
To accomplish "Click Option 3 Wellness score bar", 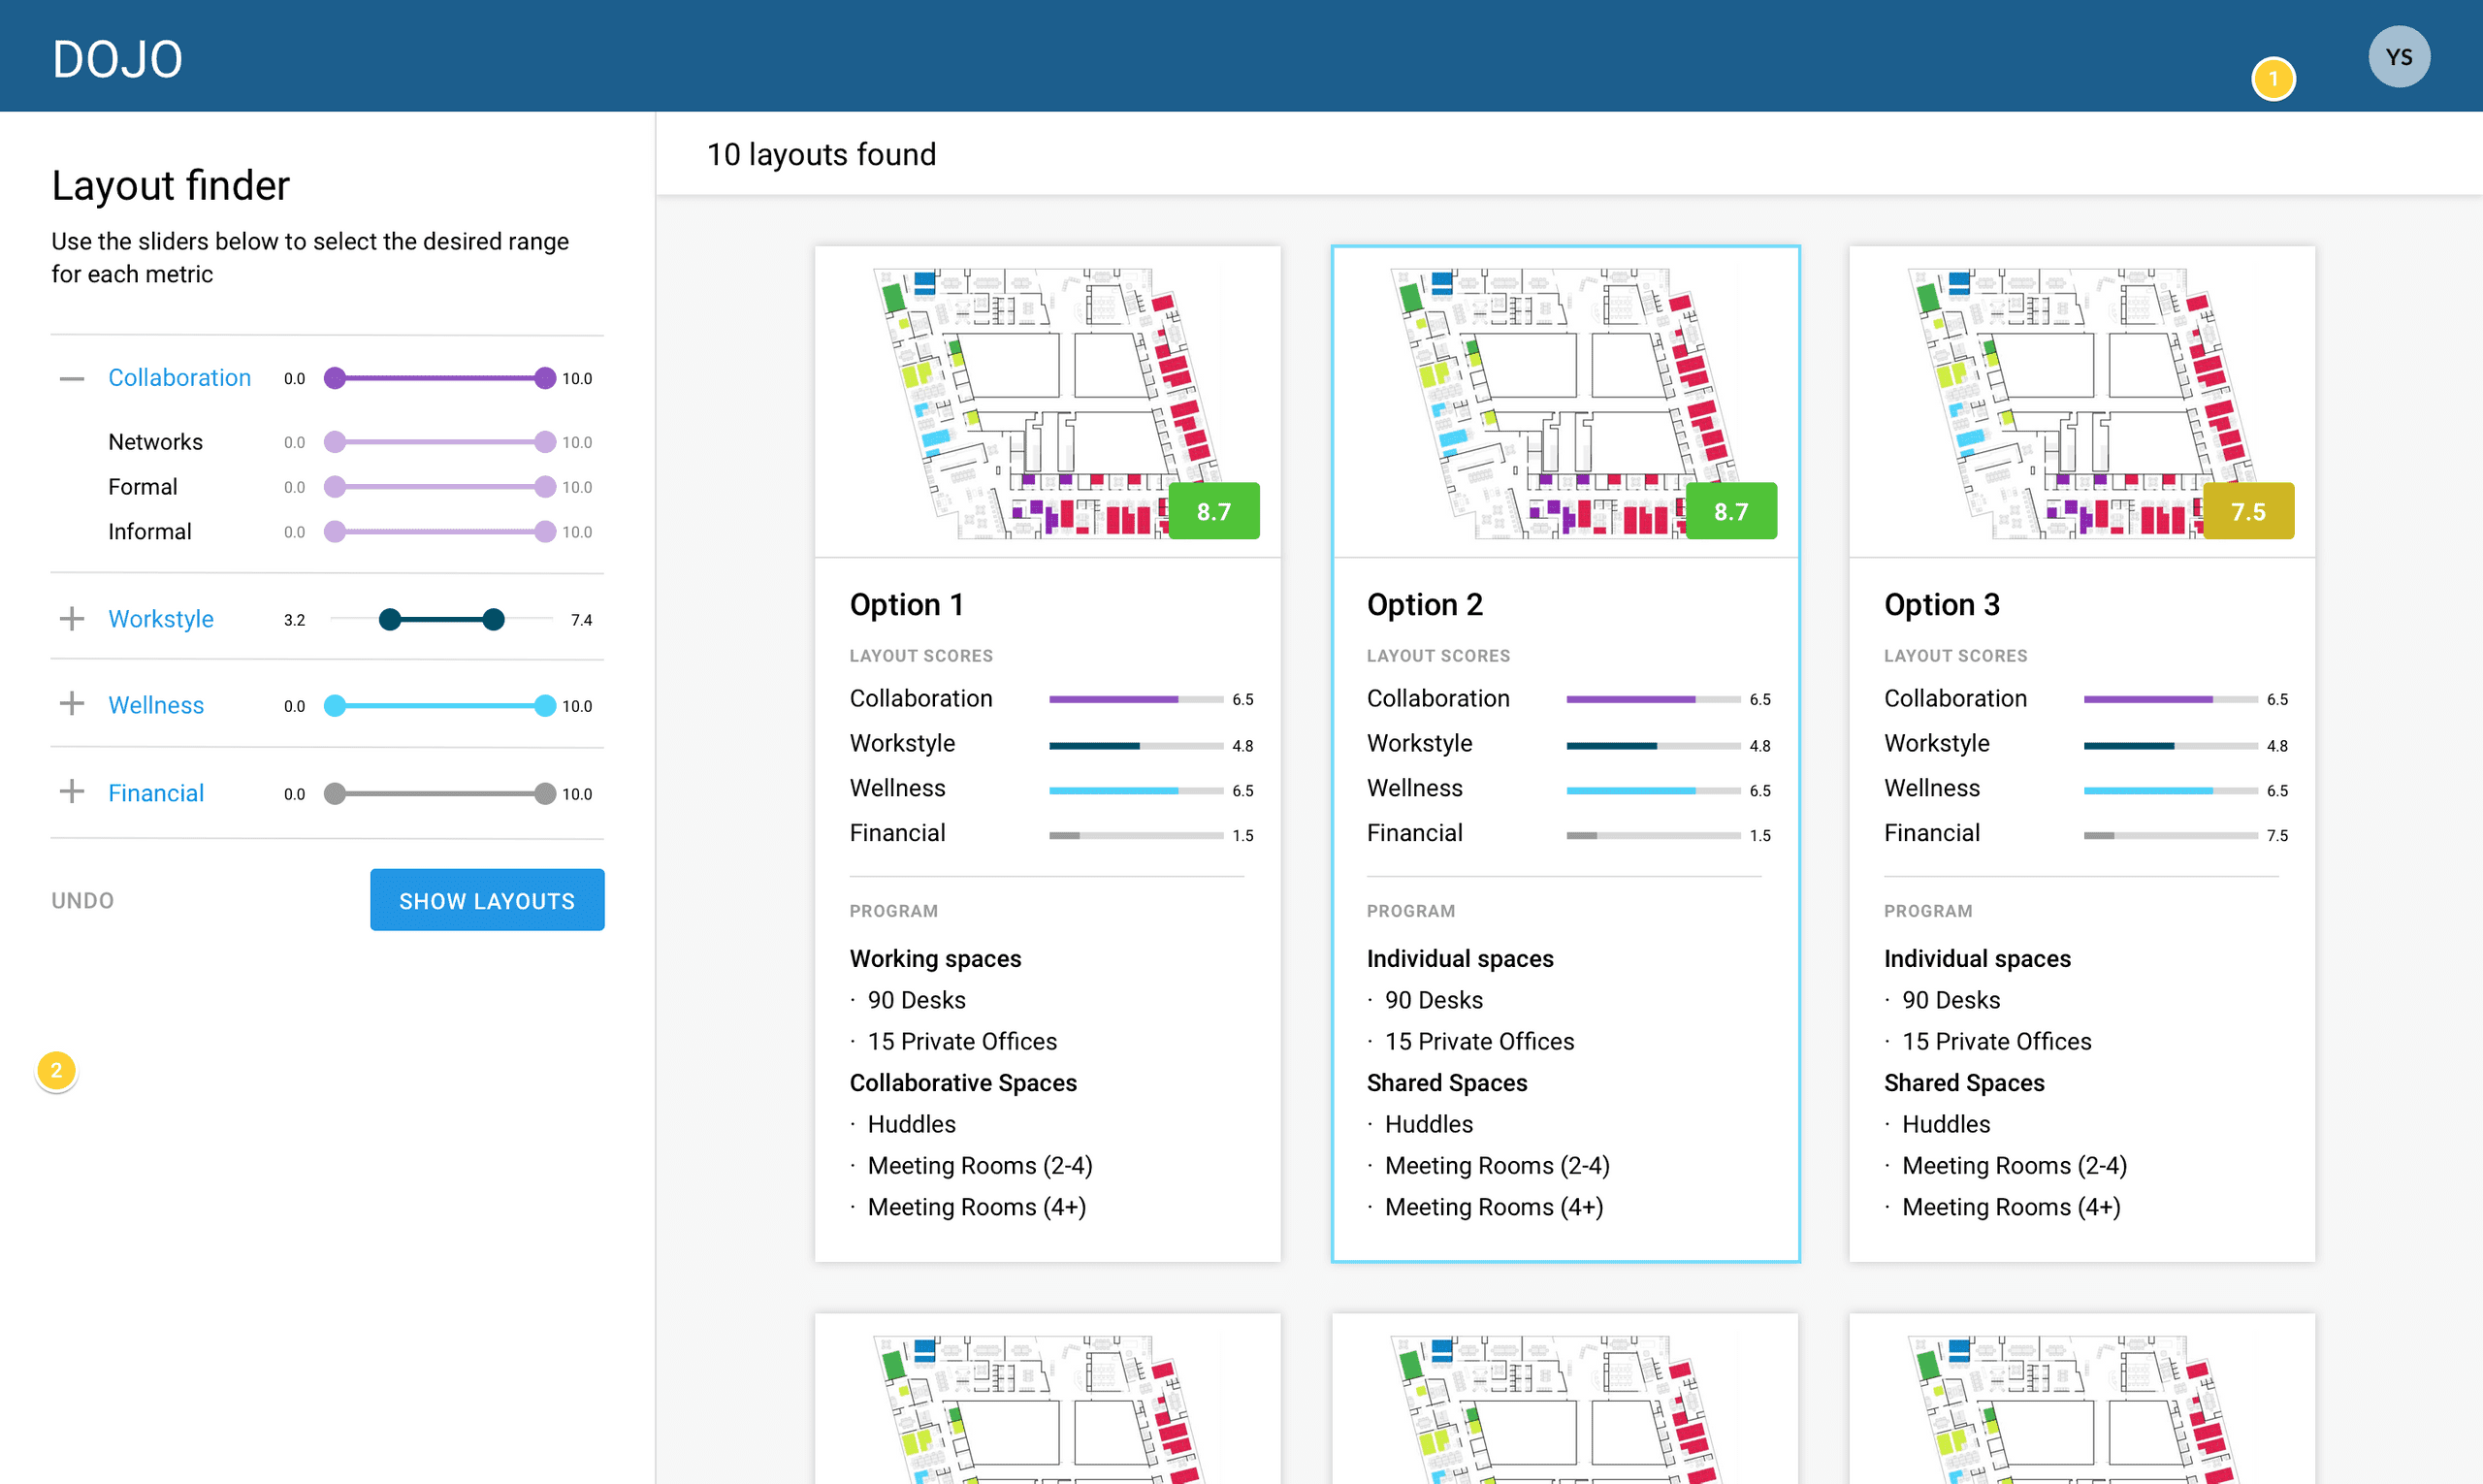I will click(2170, 790).
